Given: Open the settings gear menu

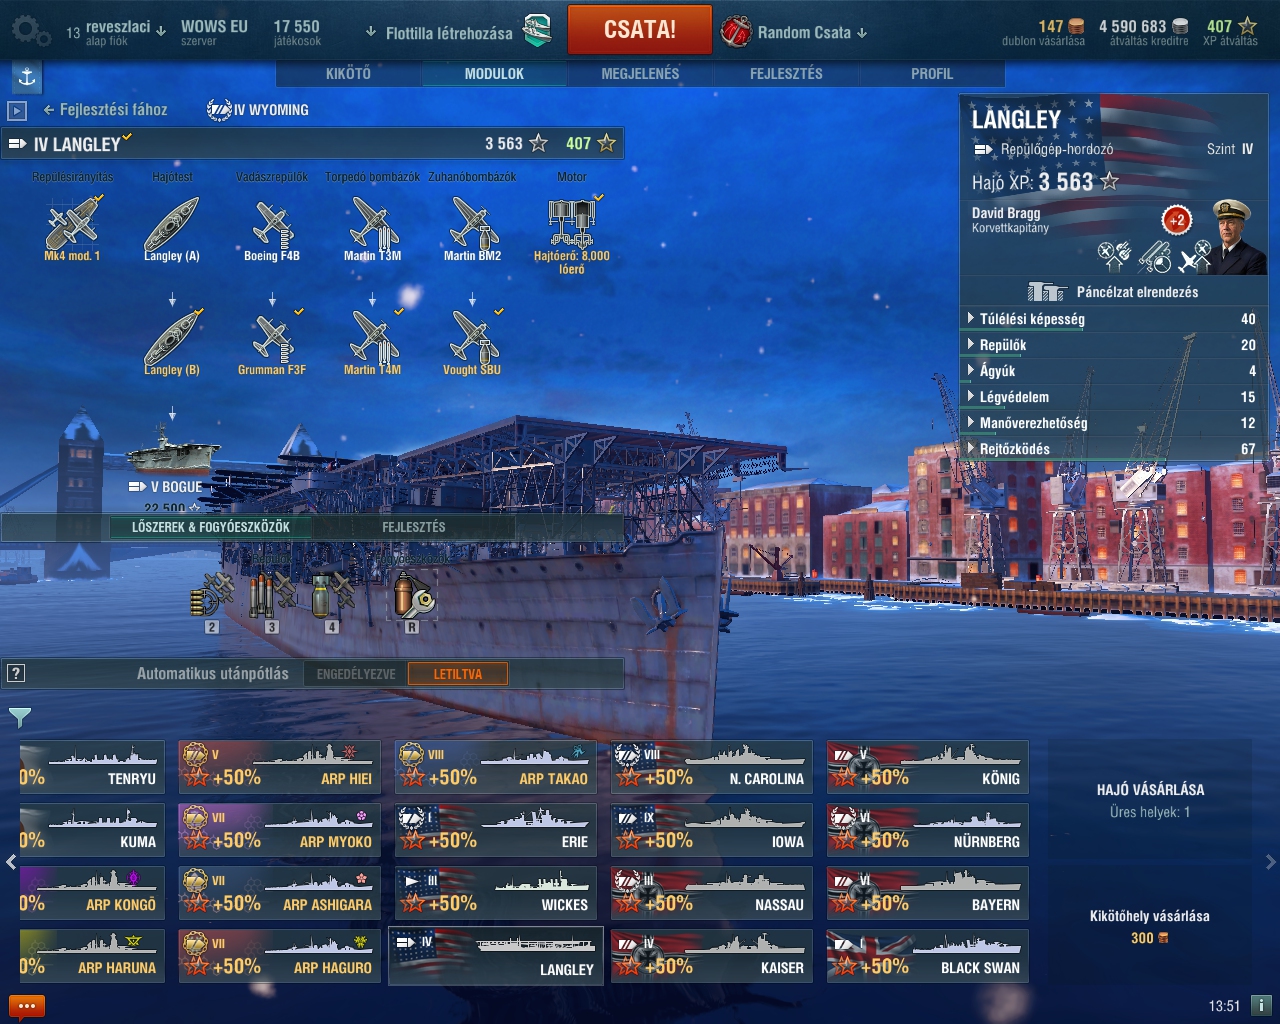Looking at the screenshot, I should 30,31.
